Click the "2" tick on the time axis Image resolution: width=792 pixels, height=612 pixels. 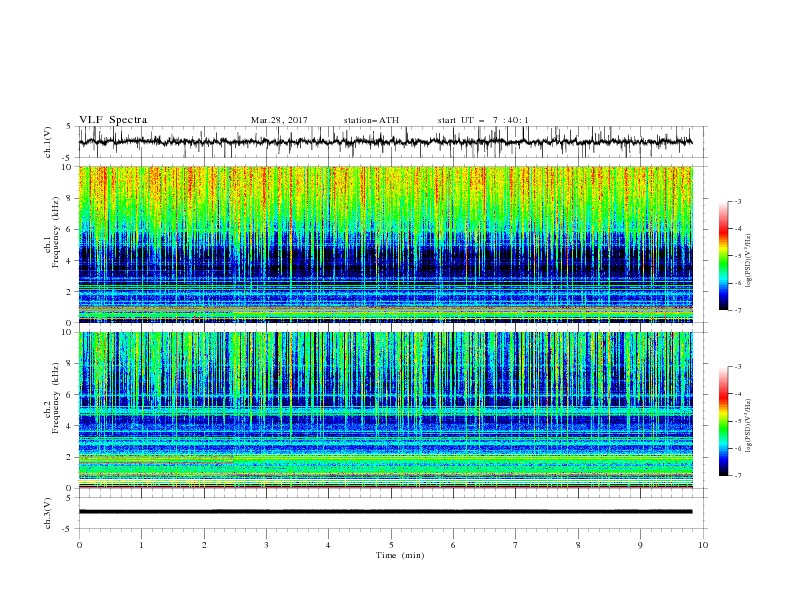click(x=204, y=545)
